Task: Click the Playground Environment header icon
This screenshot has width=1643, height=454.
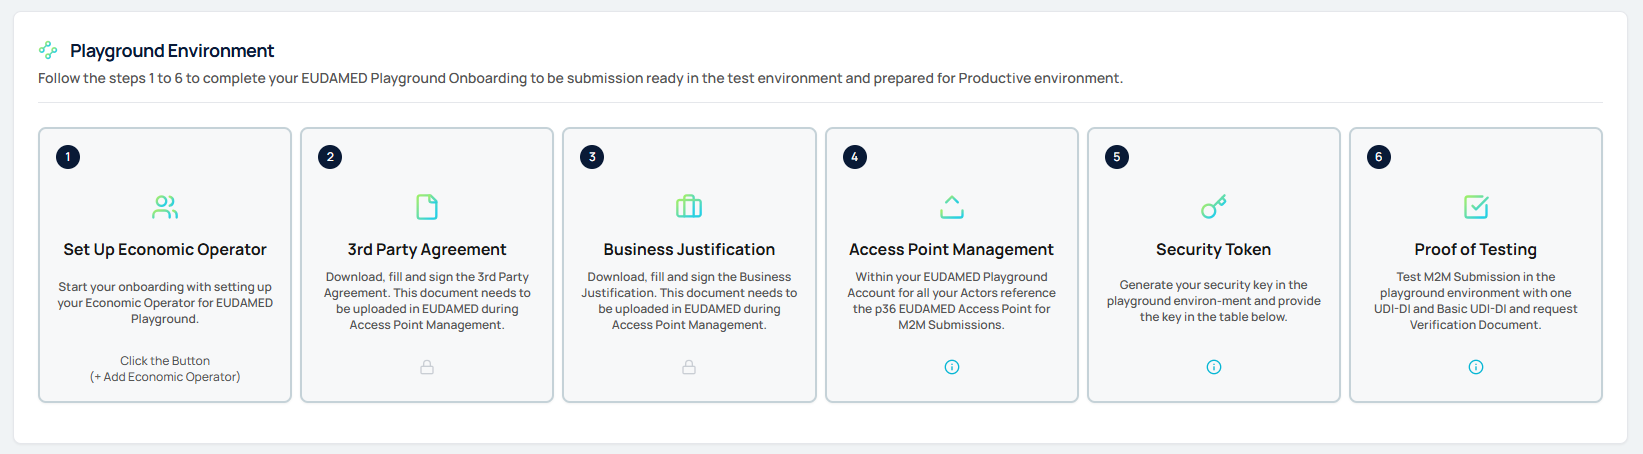Action: point(48,50)
